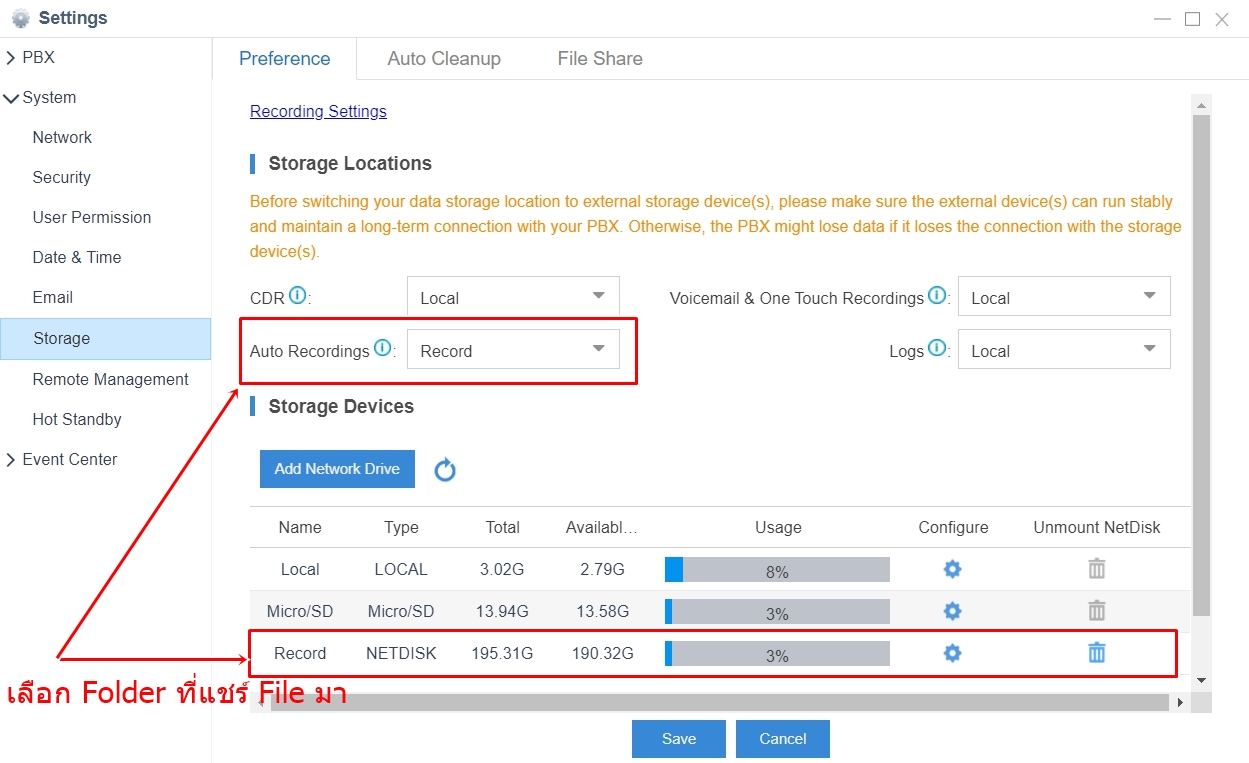
Task: Click the info icon next to CDR
Action: tap(297, 295)
